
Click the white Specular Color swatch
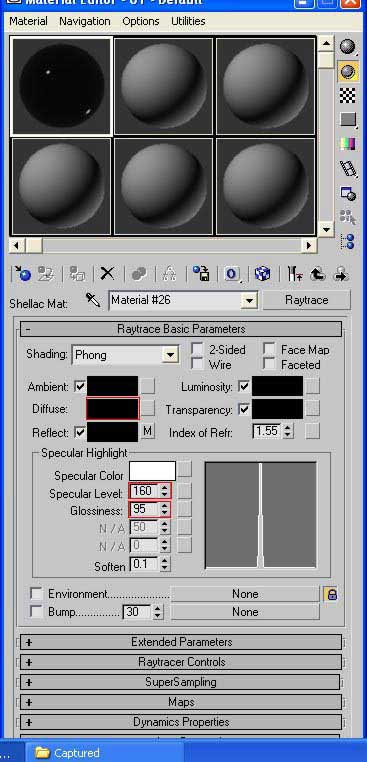(152, 471)
